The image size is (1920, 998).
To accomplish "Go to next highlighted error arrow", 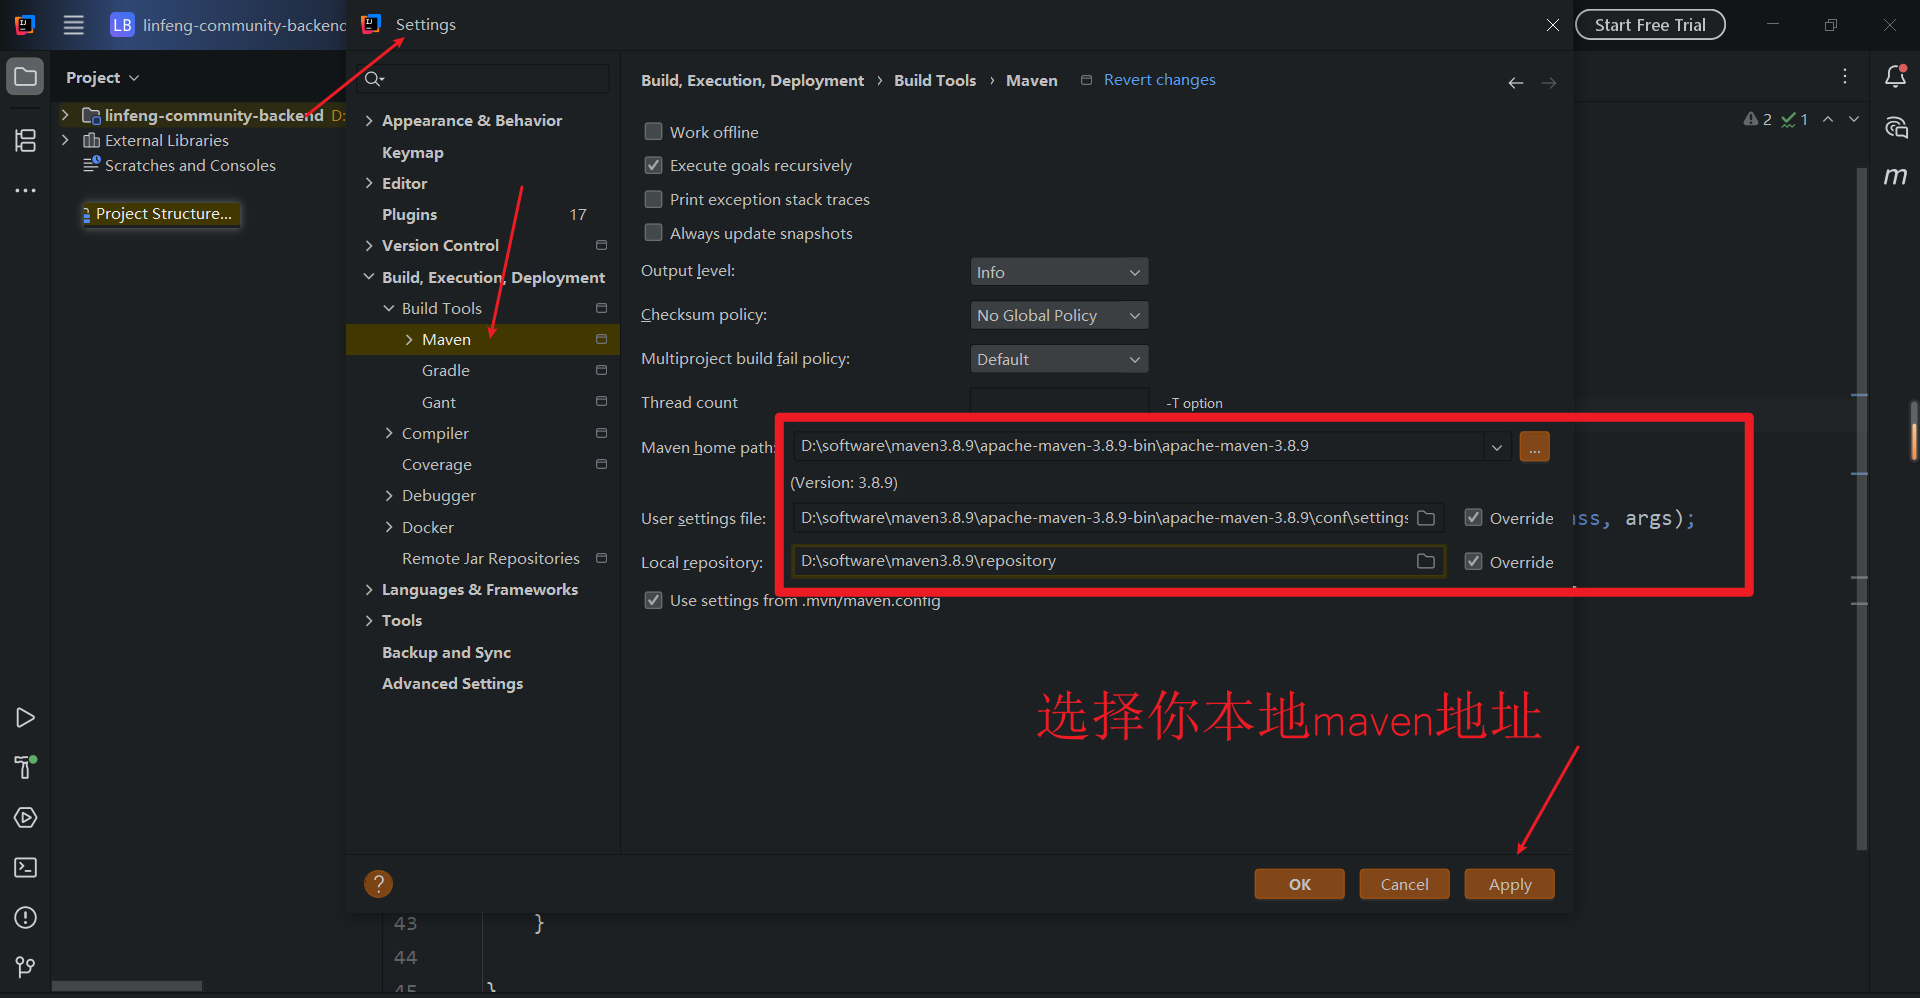I will [1854, 119].
